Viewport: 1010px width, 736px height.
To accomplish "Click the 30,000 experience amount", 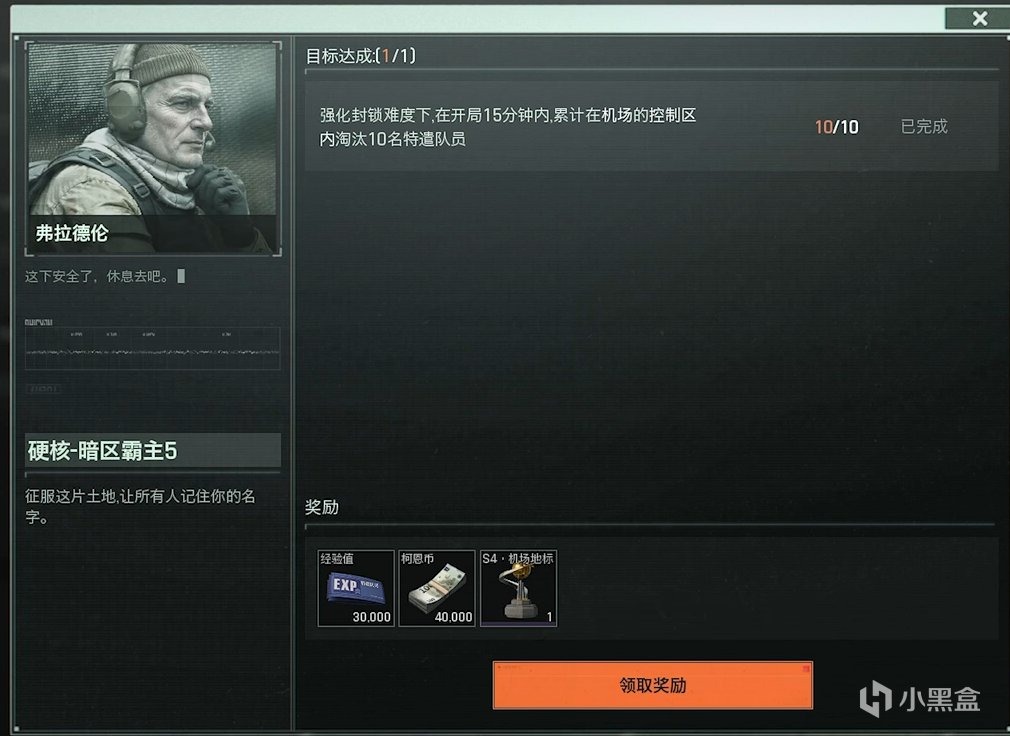I will coord(372,617).
